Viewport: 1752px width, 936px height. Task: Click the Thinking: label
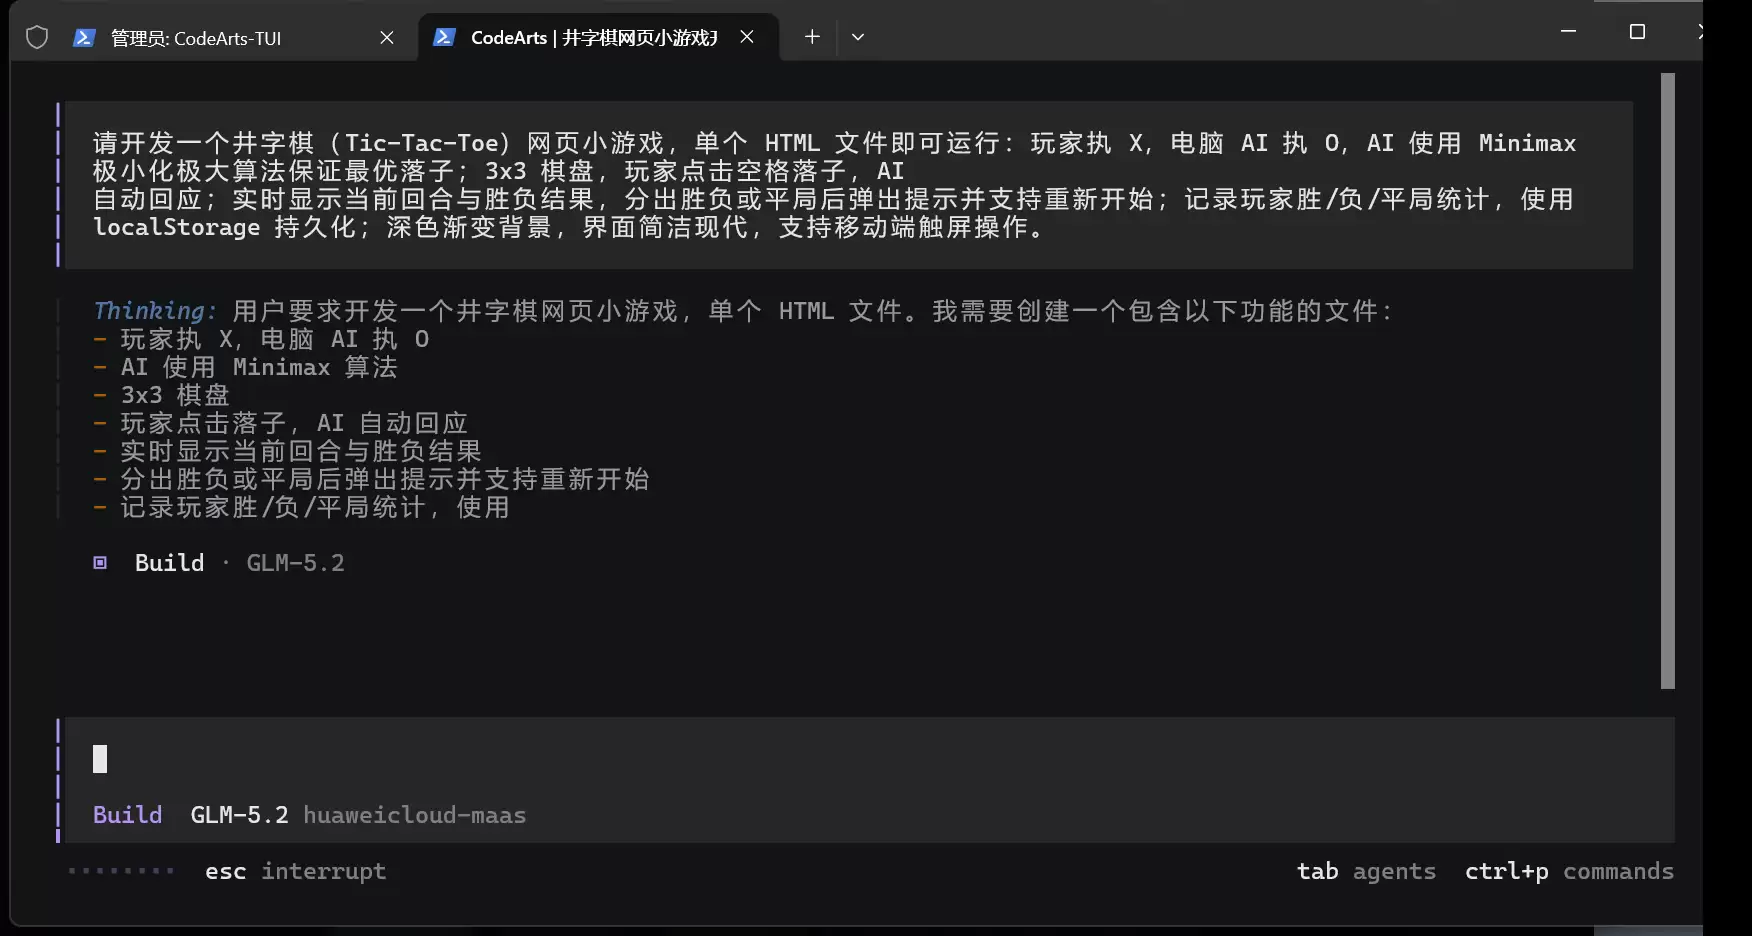coord(155,311)
